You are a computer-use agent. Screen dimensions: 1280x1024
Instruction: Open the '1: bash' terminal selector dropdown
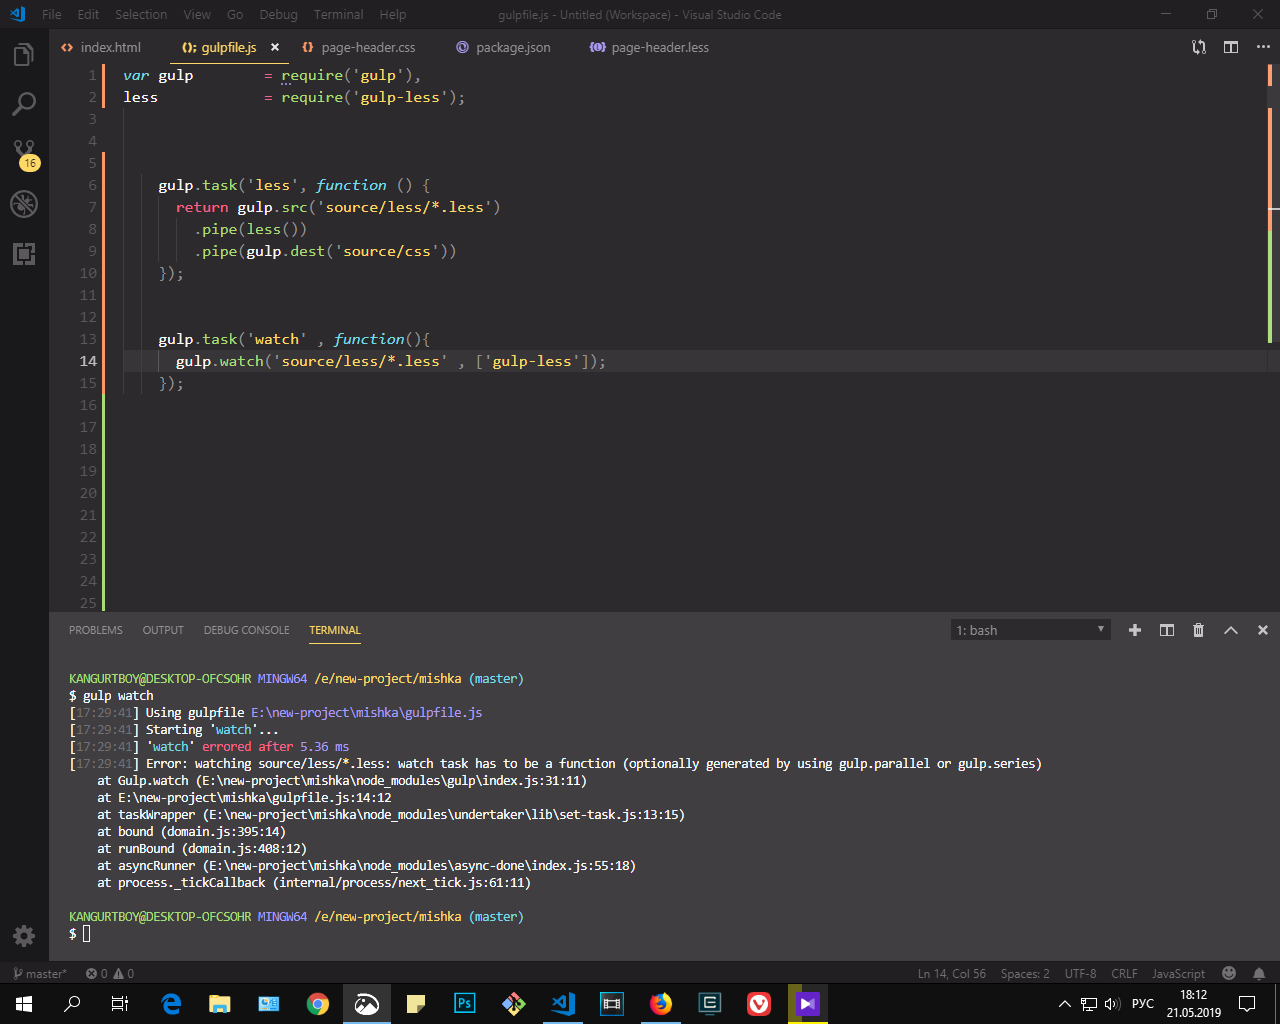(x=1031, y=630)
